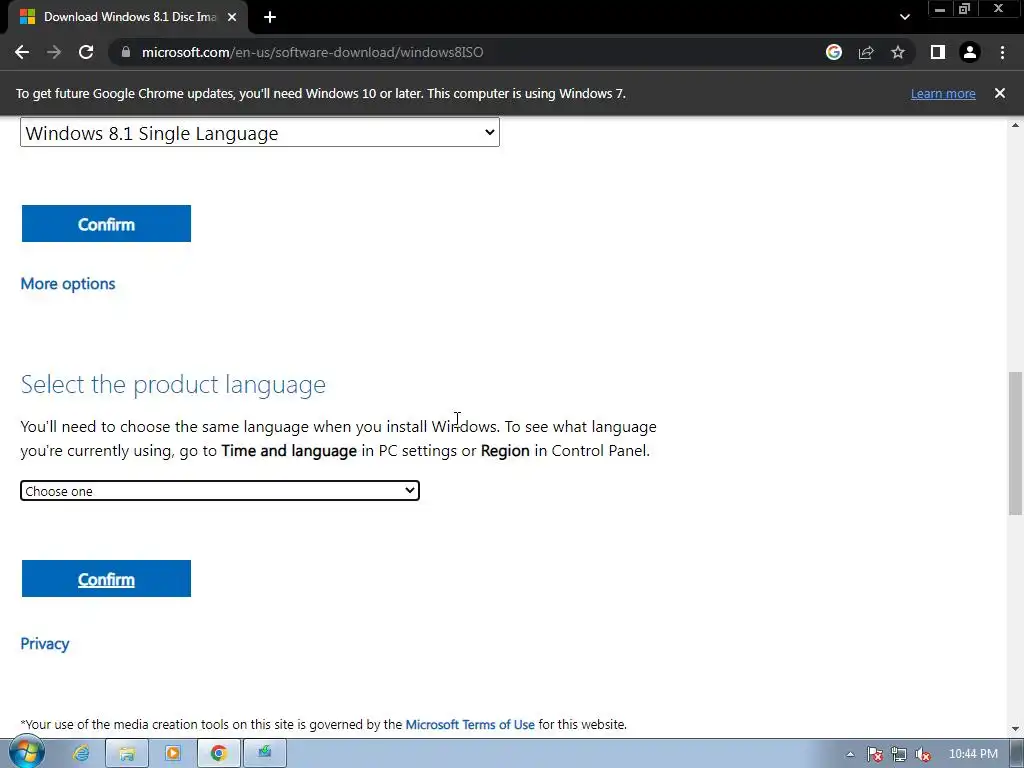Open Windows Media Player from the taskbar

pyautogui.click(x=173, y=754)
